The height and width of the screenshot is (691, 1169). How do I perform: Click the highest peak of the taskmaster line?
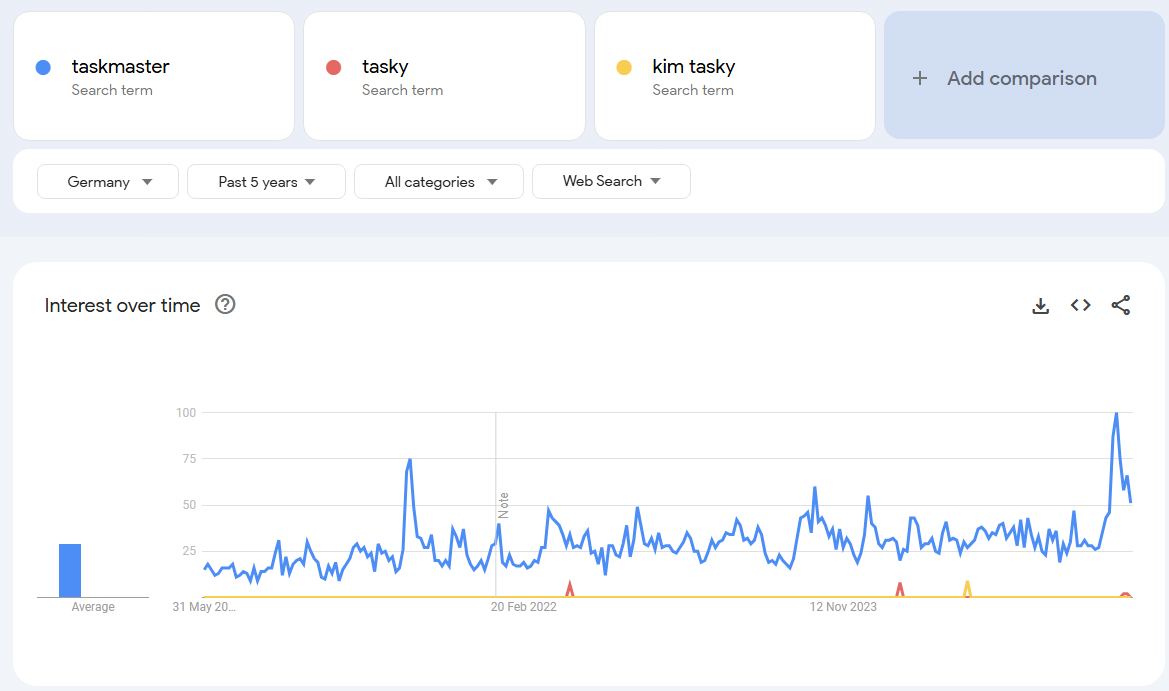(1116, 414)
